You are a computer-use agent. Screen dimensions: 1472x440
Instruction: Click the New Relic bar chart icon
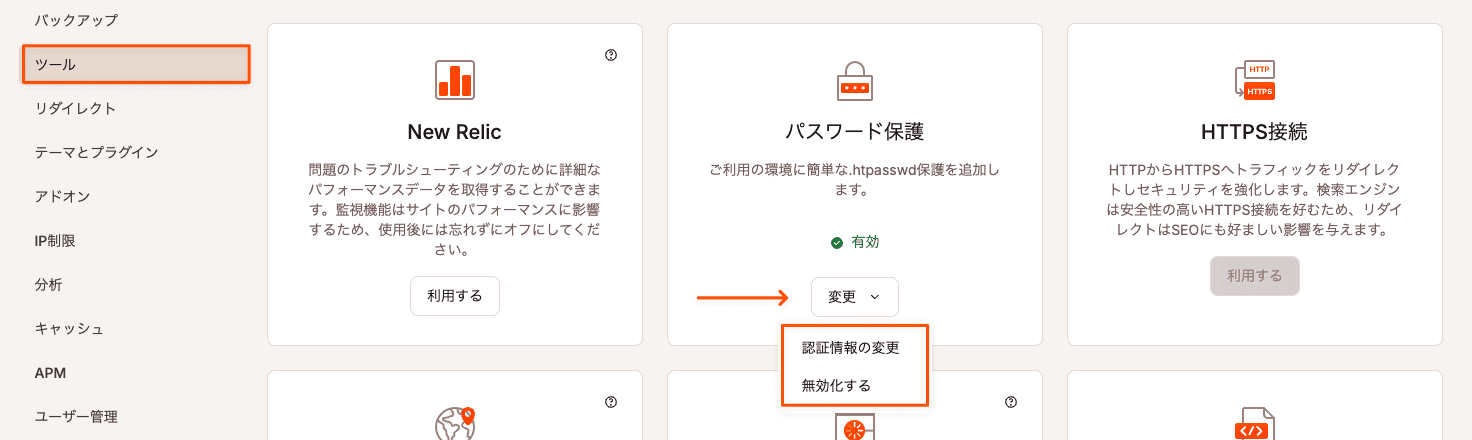455,80
